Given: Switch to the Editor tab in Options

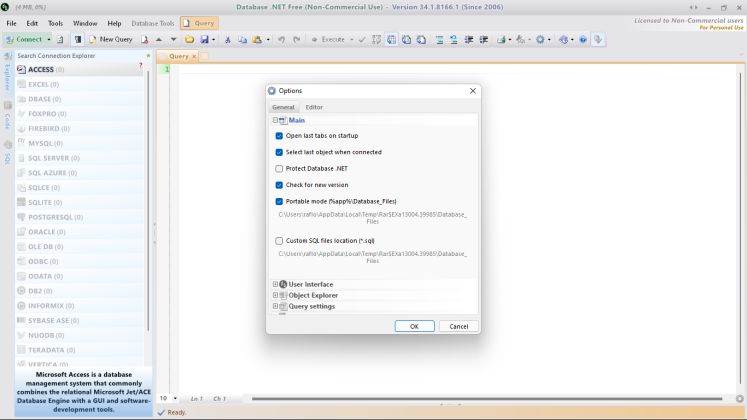Looking at the screenshot, I should click(314, 107).
